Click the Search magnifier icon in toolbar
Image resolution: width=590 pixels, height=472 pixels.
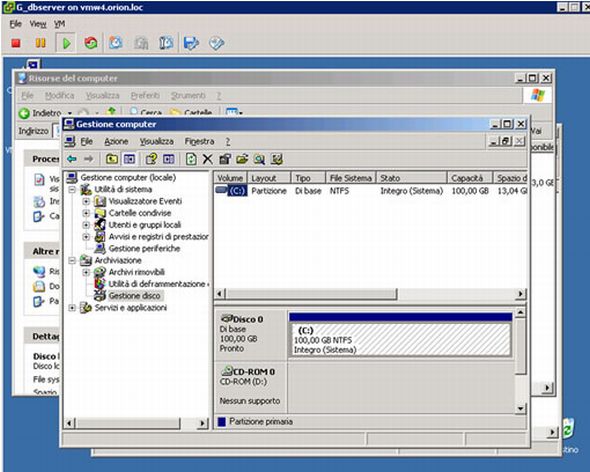pos(259,159)
